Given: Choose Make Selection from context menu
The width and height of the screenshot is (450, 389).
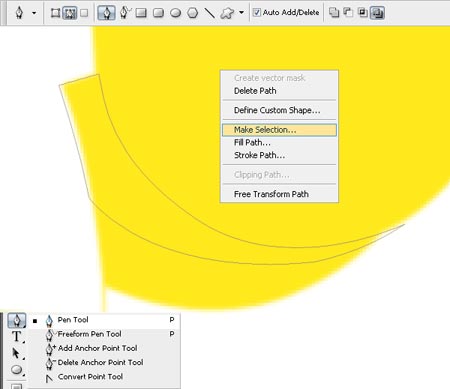Looking at the screenshot, I should pyautogui.click(x=279, y=130).
